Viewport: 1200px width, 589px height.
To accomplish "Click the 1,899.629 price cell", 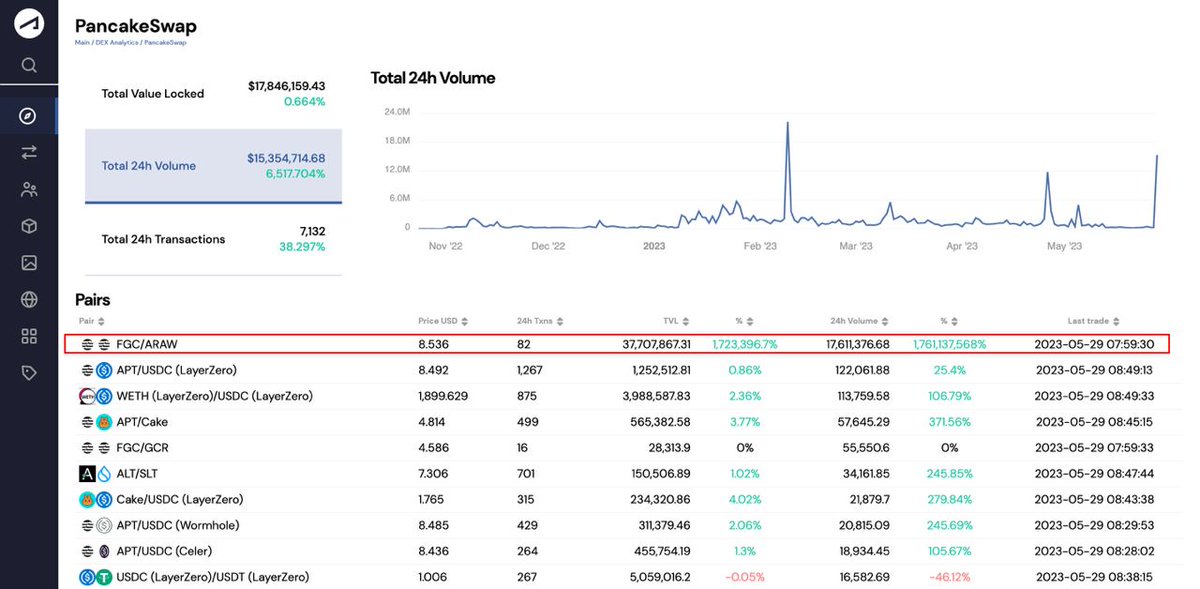I will tap(442, 396).
